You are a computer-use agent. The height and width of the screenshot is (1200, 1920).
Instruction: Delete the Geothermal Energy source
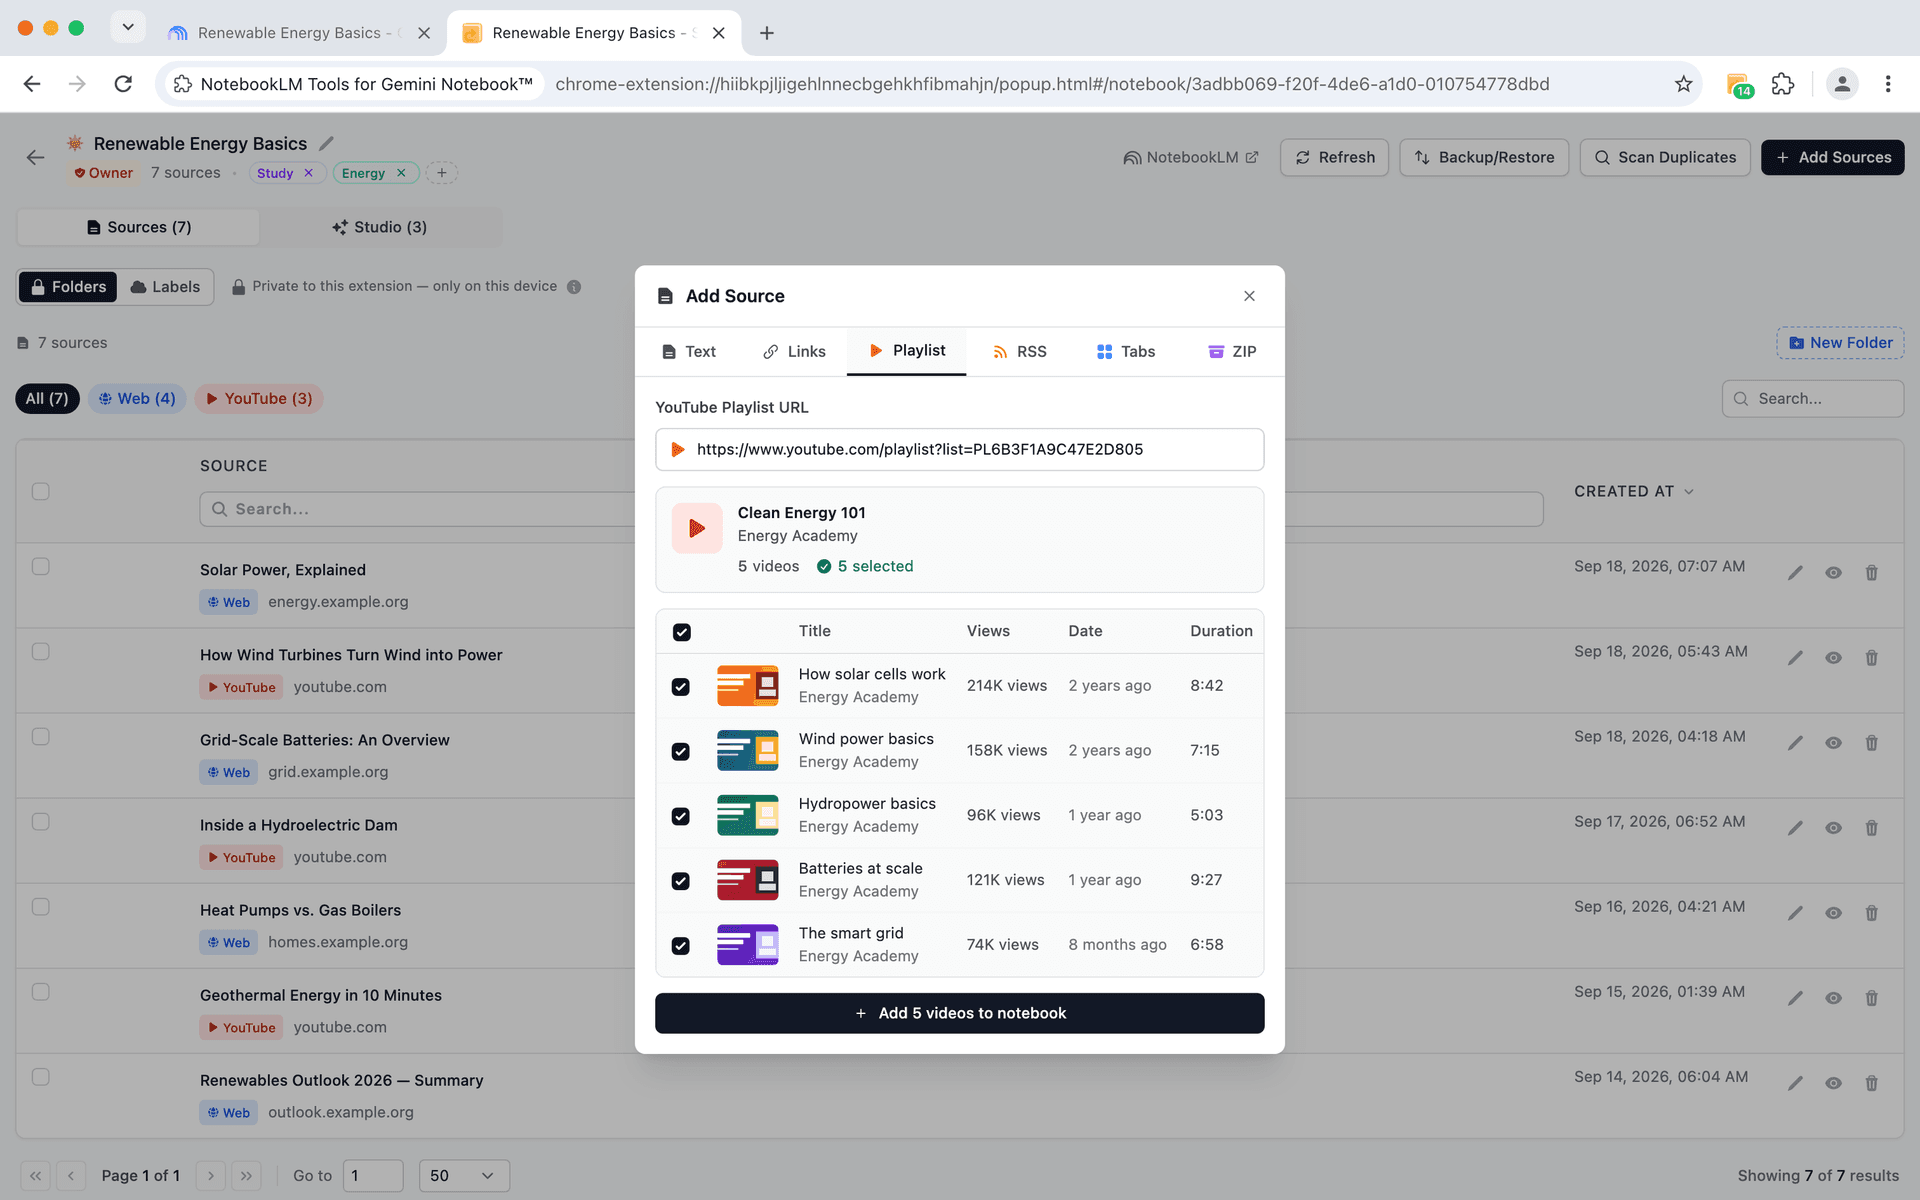click(x=1871, y=998)
